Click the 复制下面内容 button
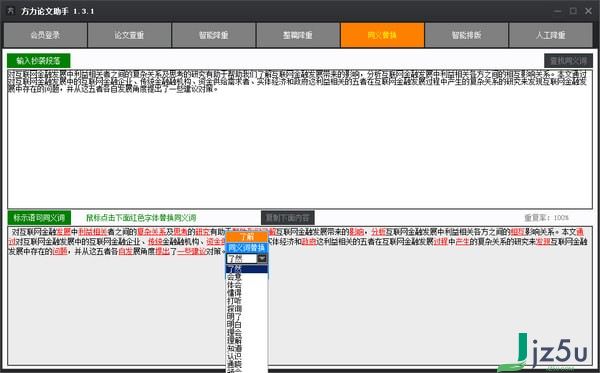 pos(288,218)
